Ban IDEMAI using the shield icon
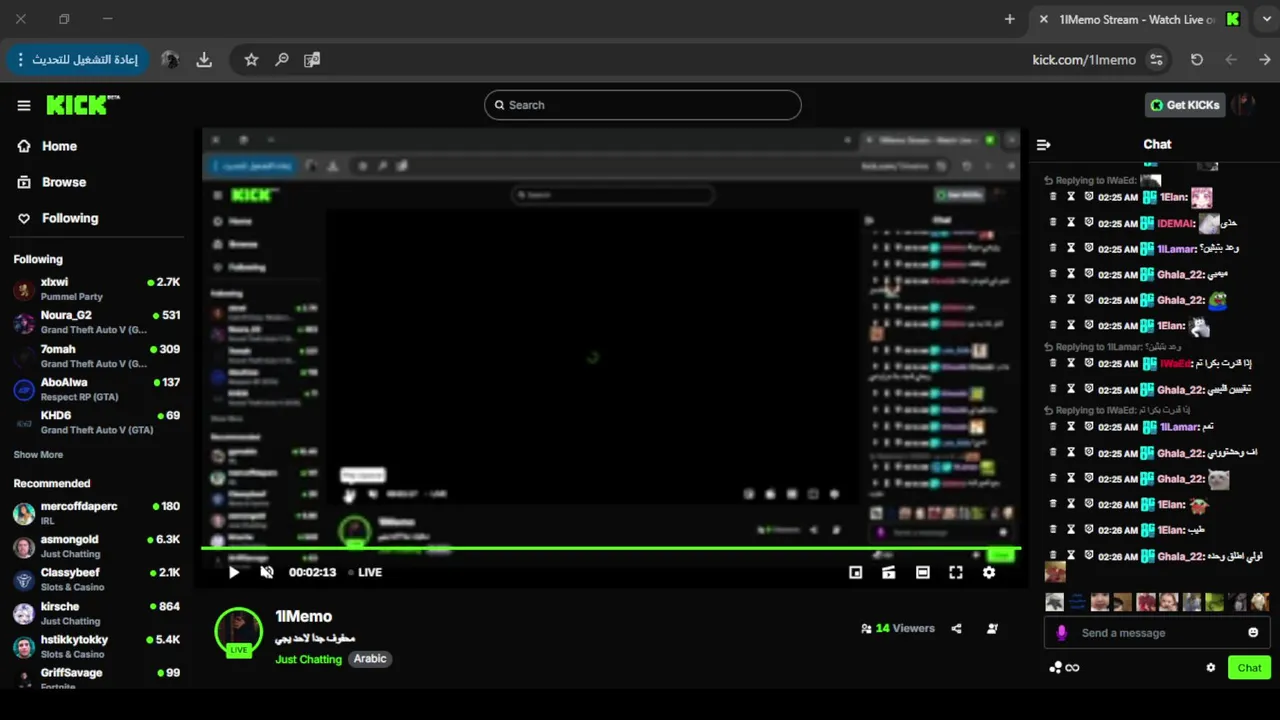1280x720 pixels. click(1089, 223)
